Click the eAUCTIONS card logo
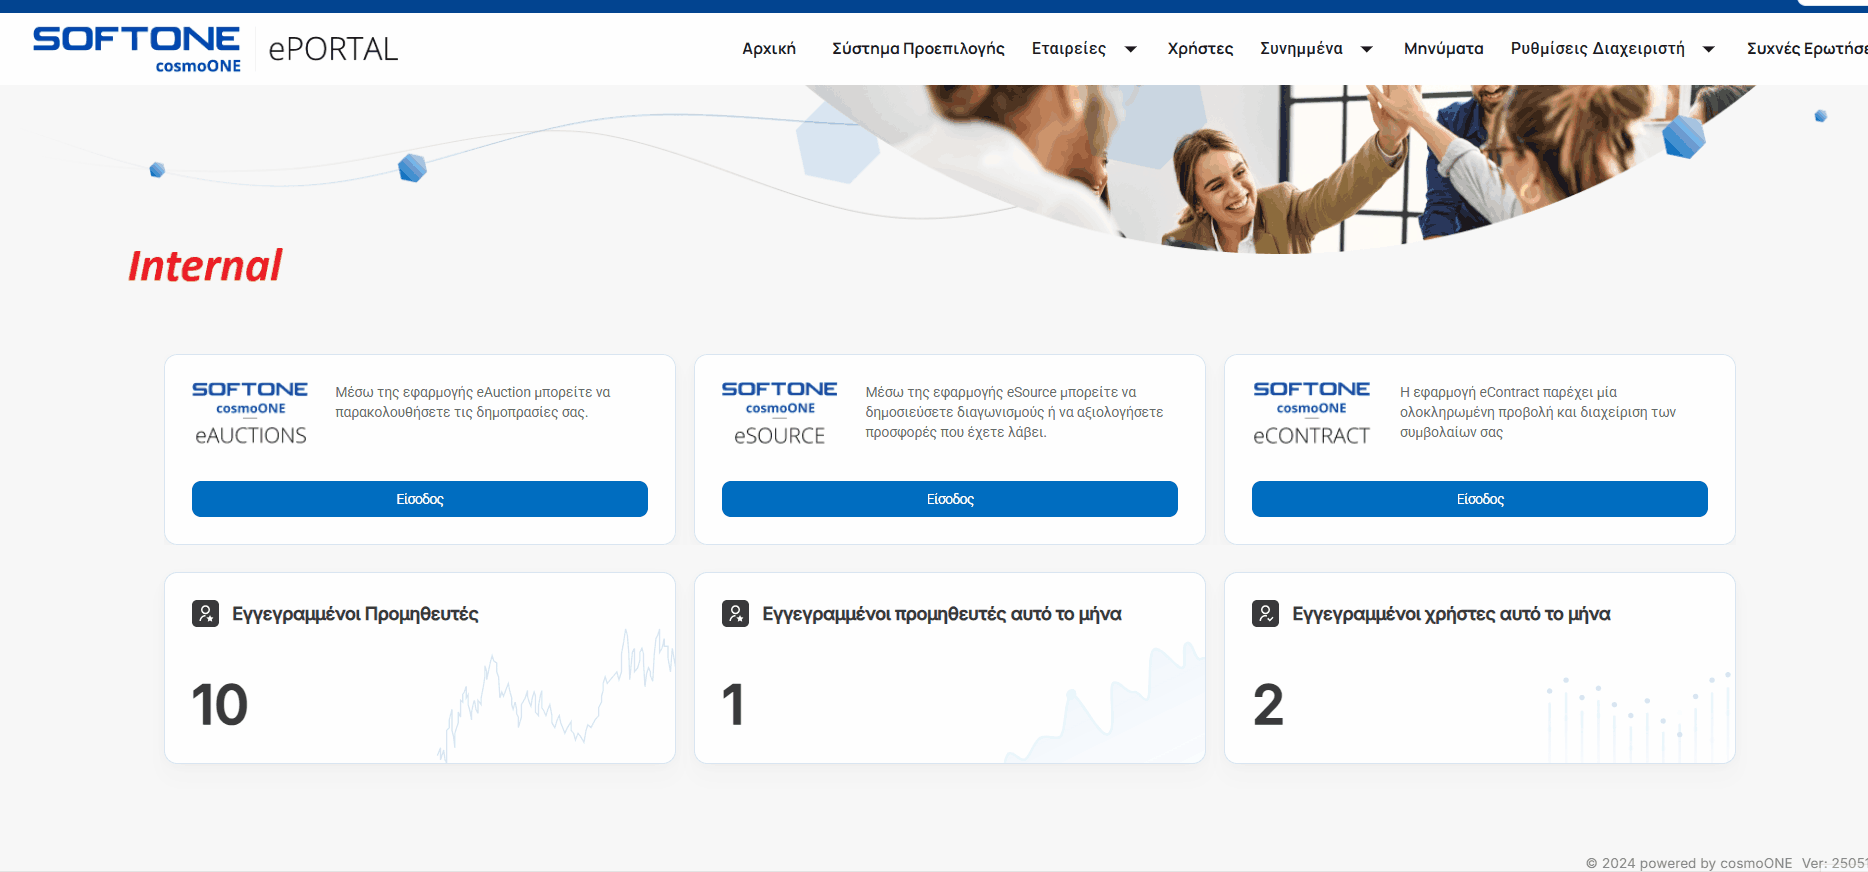 click(x=250, y=413)
